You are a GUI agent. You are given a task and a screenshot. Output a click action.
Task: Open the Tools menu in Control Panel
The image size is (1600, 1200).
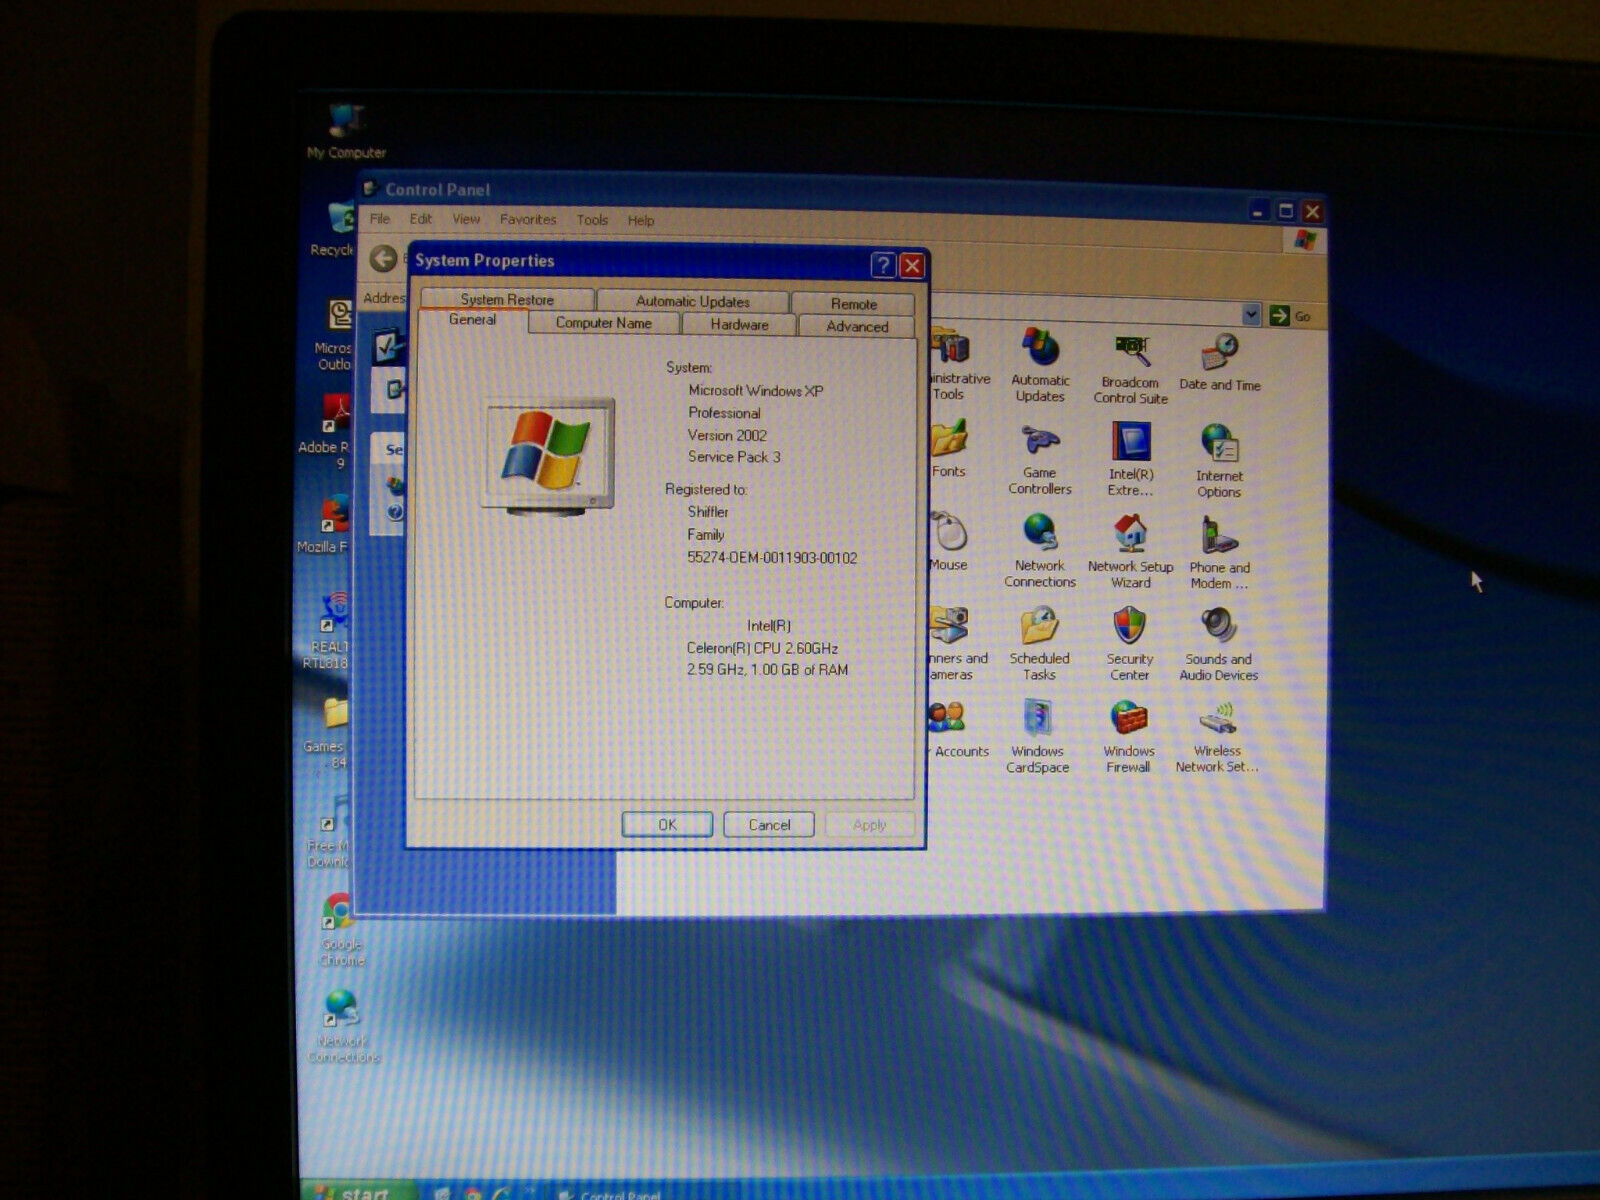592,220
